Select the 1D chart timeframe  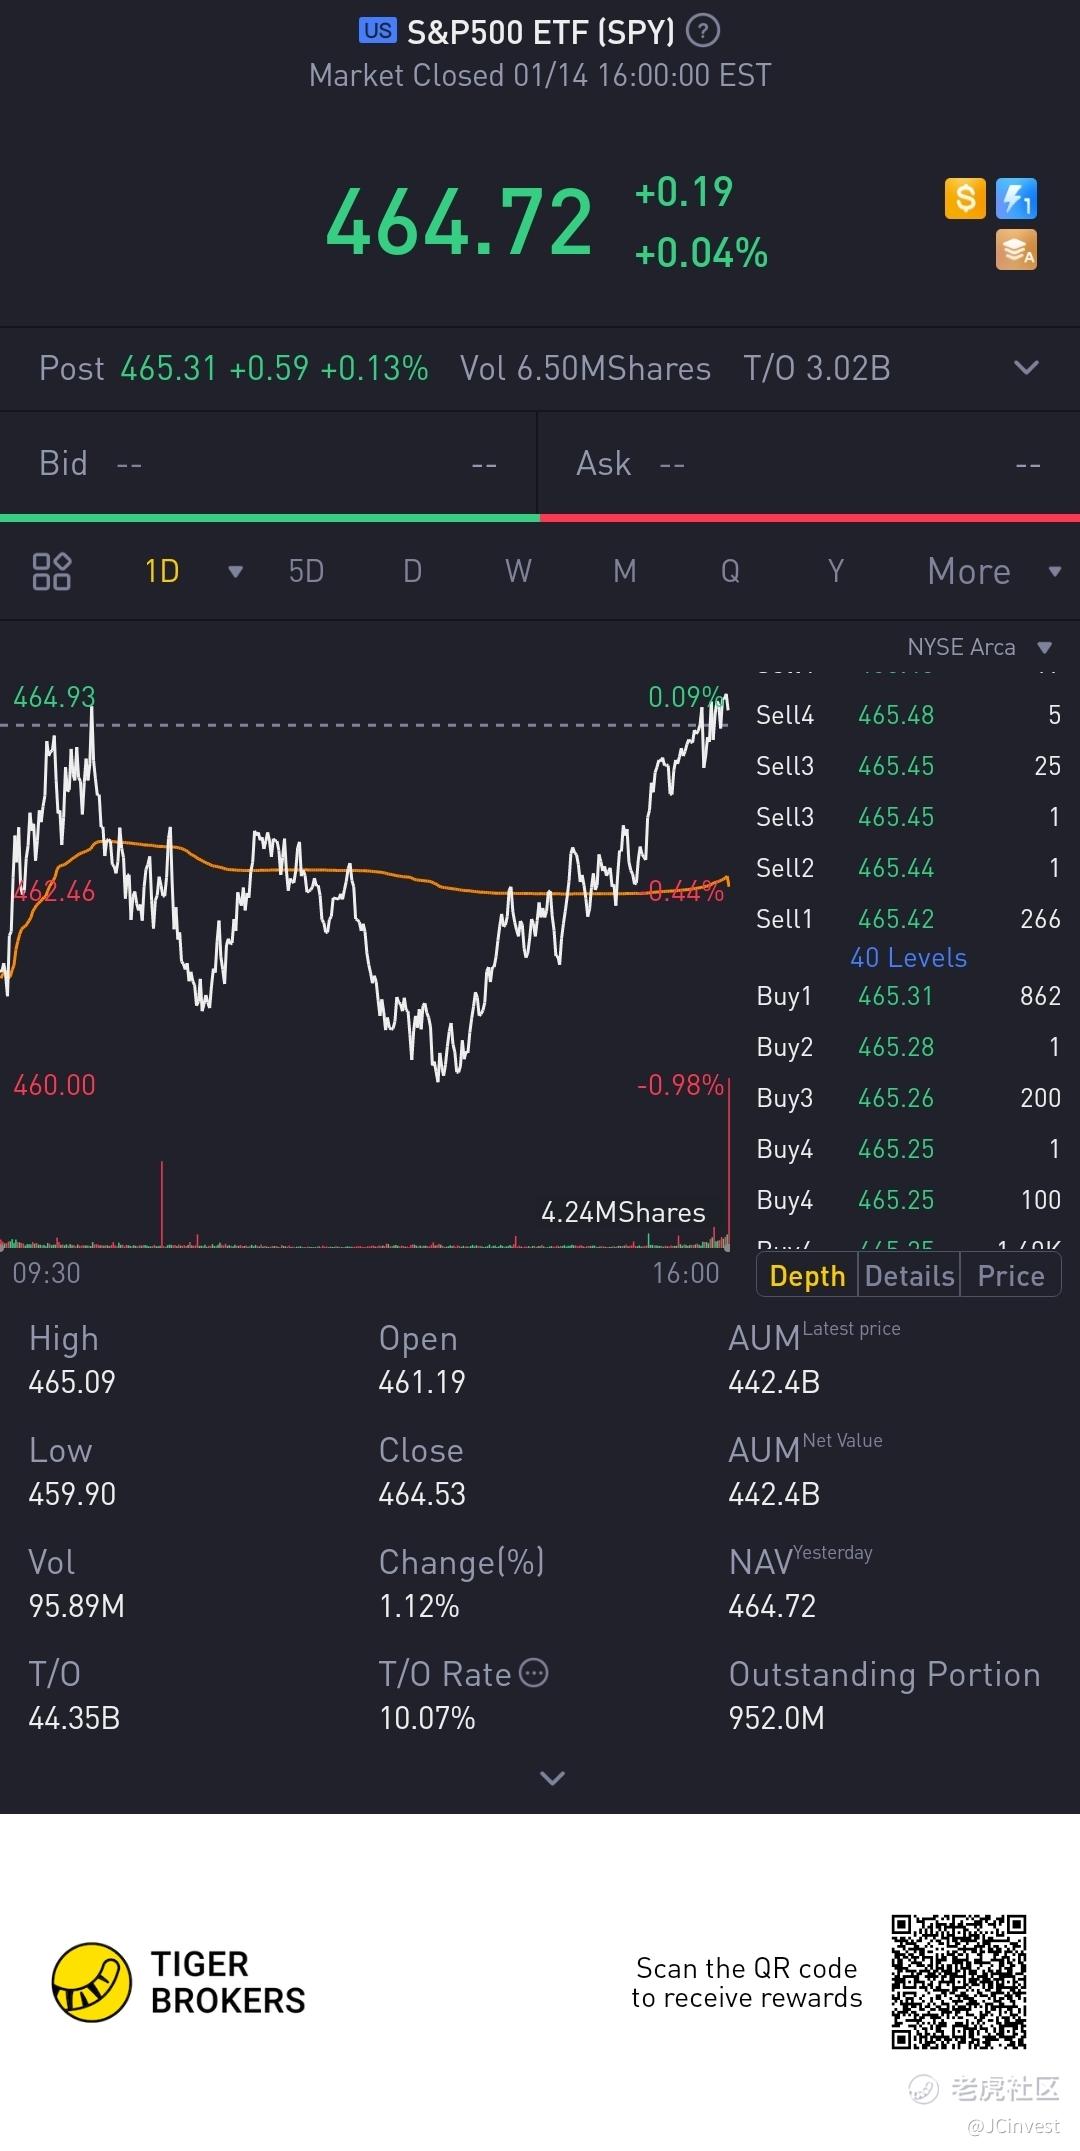(x=162, y=571)
